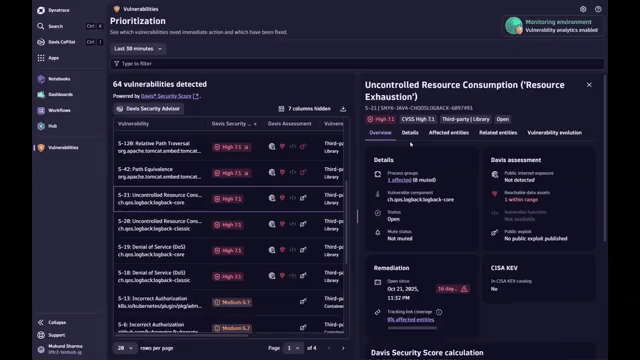Open Notebooks from the sidebar
Viewport: 640px width, 360px height.
pyautogui.click(x=59, y=79)
